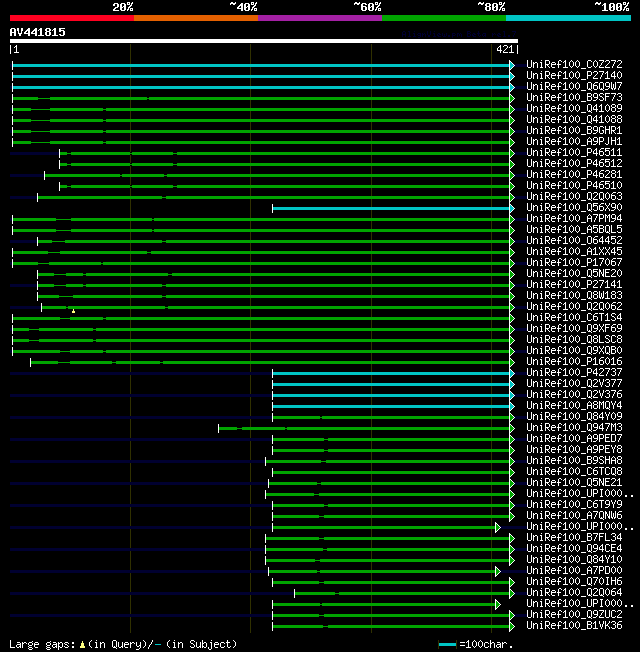
Task: Open hit UniRef100_Q6Q9W7
Action: point(574,86)
